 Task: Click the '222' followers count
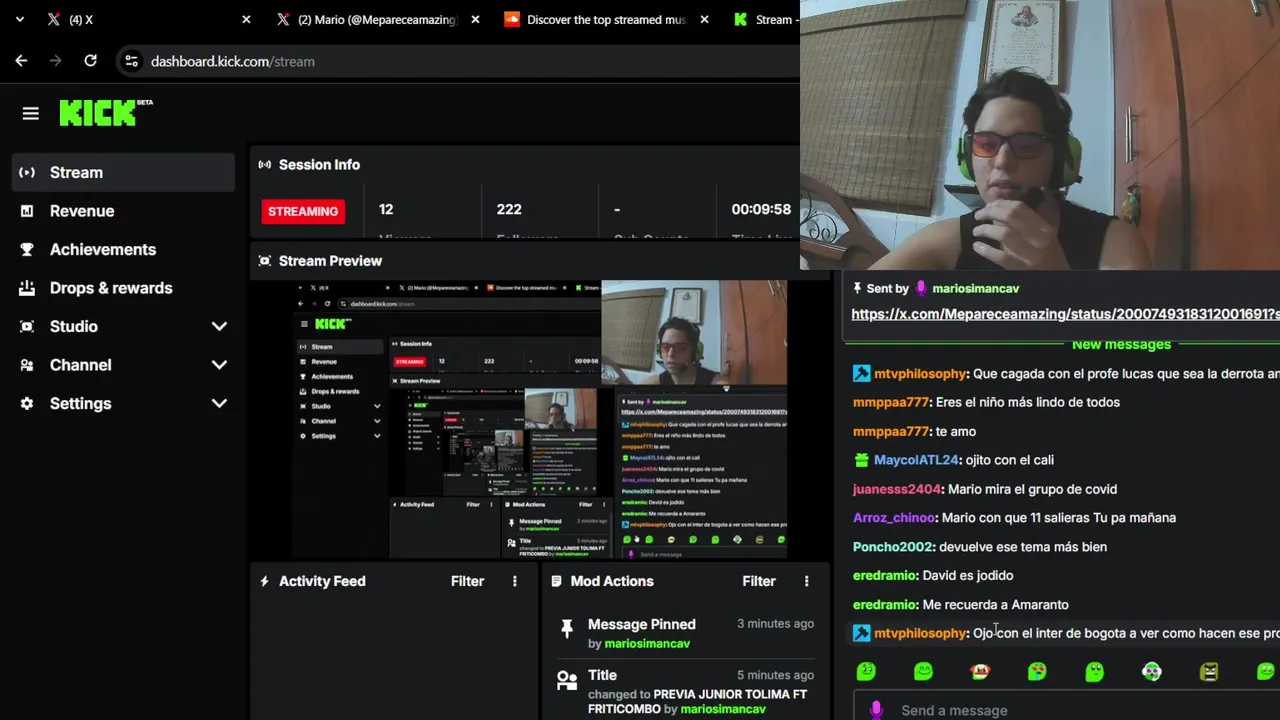(x=509, y=209)
